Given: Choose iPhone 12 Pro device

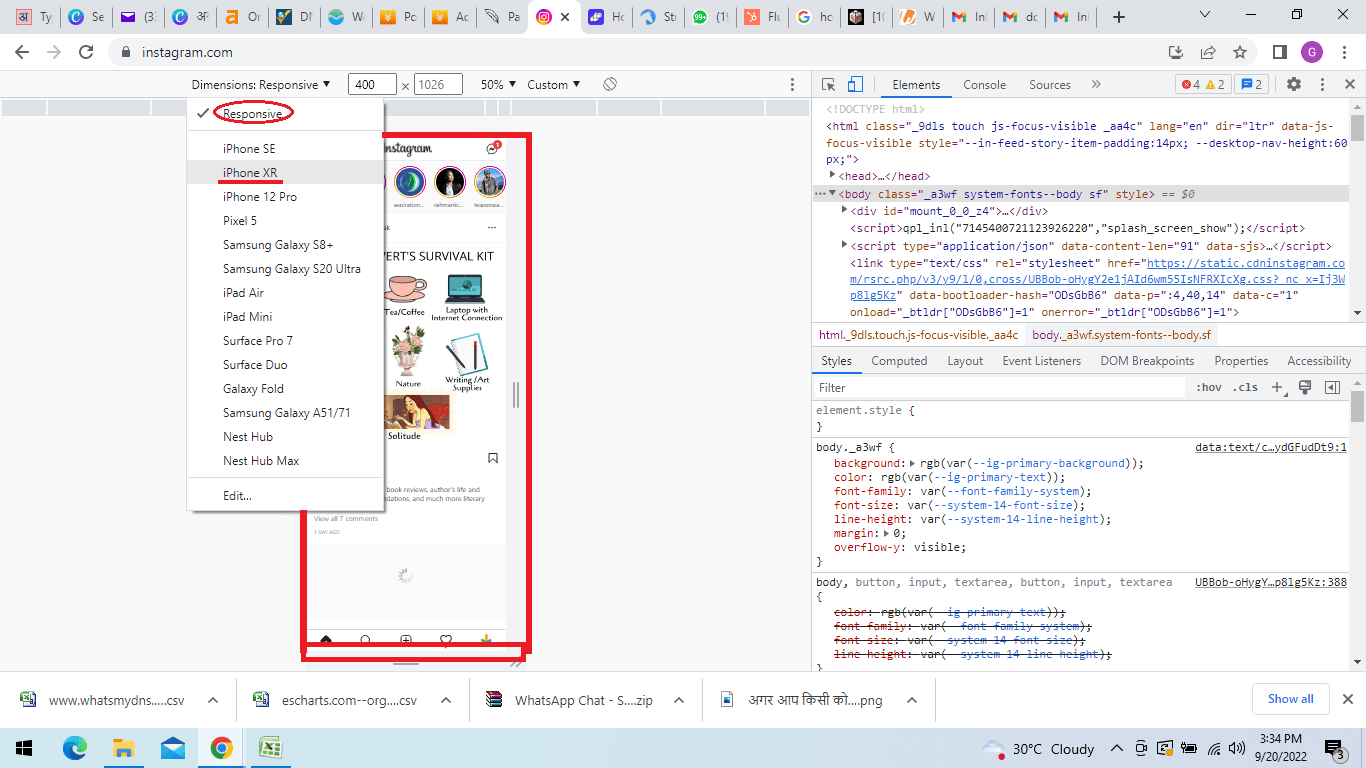Looking at the screenshot, I should point(285,197).
